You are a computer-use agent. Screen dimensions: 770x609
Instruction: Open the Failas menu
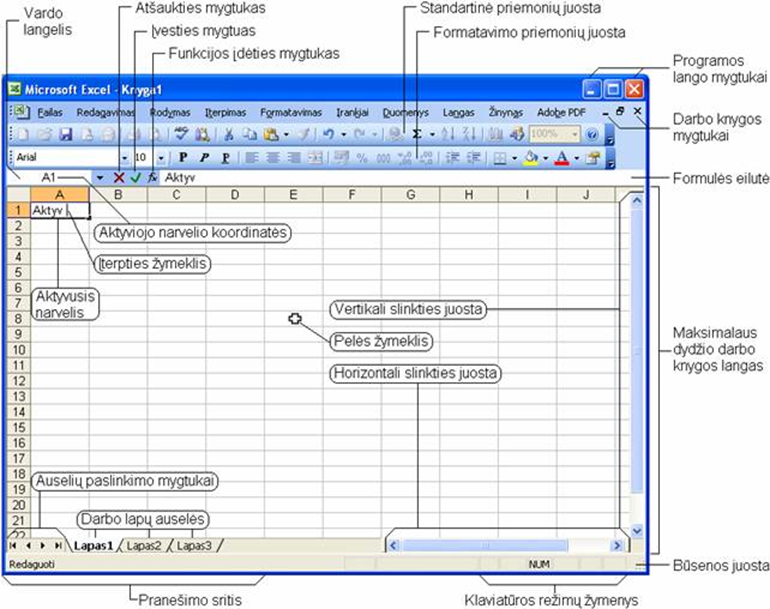tap(50, 112)
